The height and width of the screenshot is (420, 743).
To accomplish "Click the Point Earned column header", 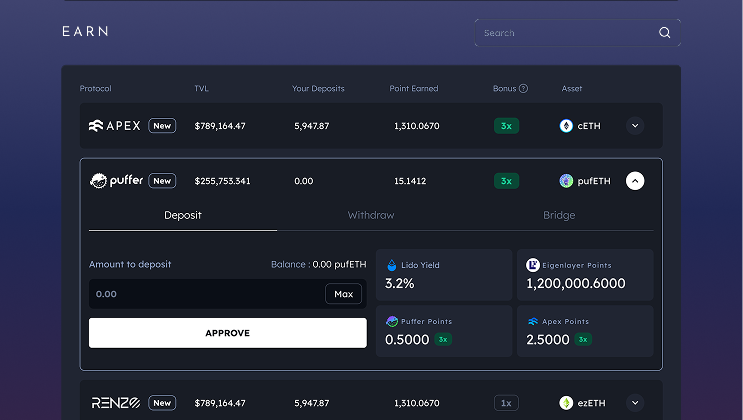I will (414, 89).
